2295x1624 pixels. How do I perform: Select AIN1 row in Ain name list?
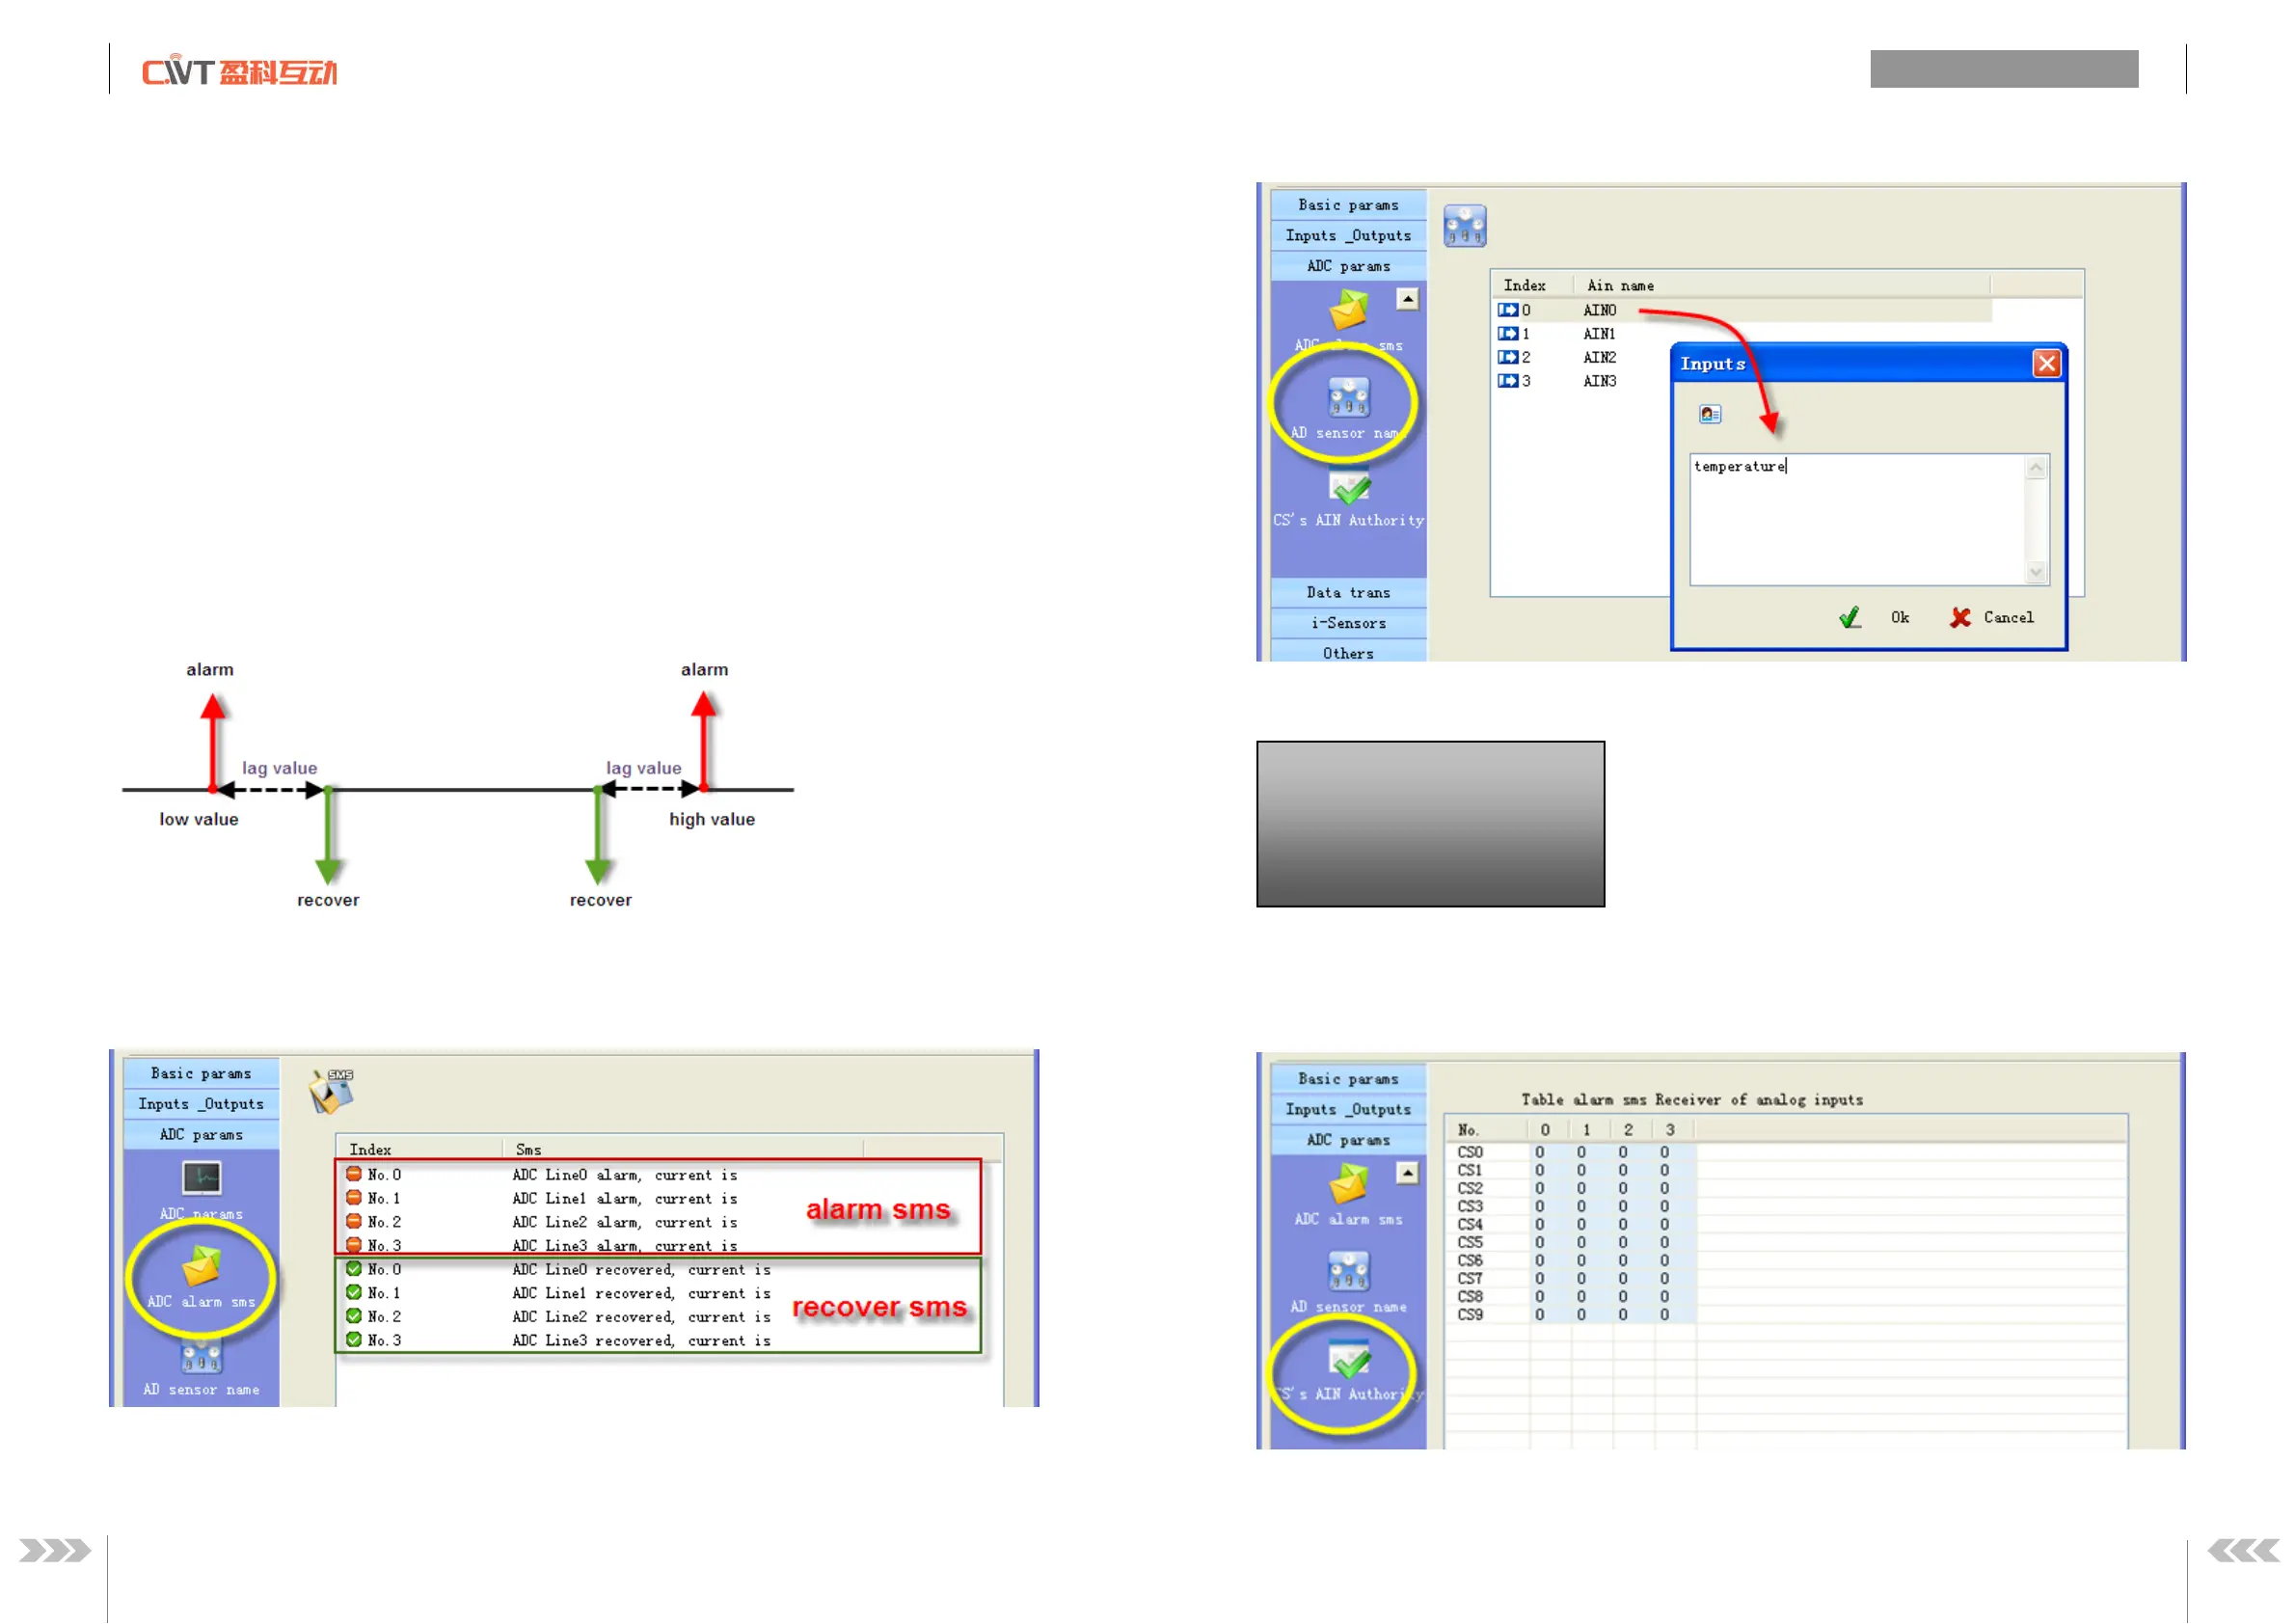[1599, 334]
